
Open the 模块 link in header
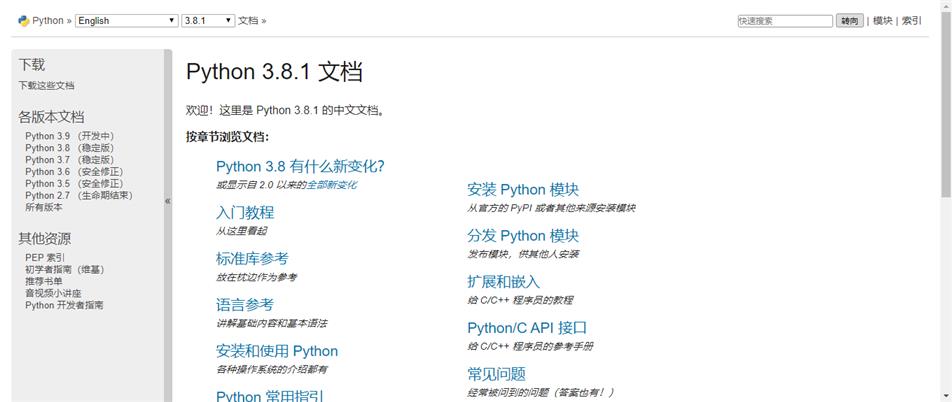click(x=883, y=21)
